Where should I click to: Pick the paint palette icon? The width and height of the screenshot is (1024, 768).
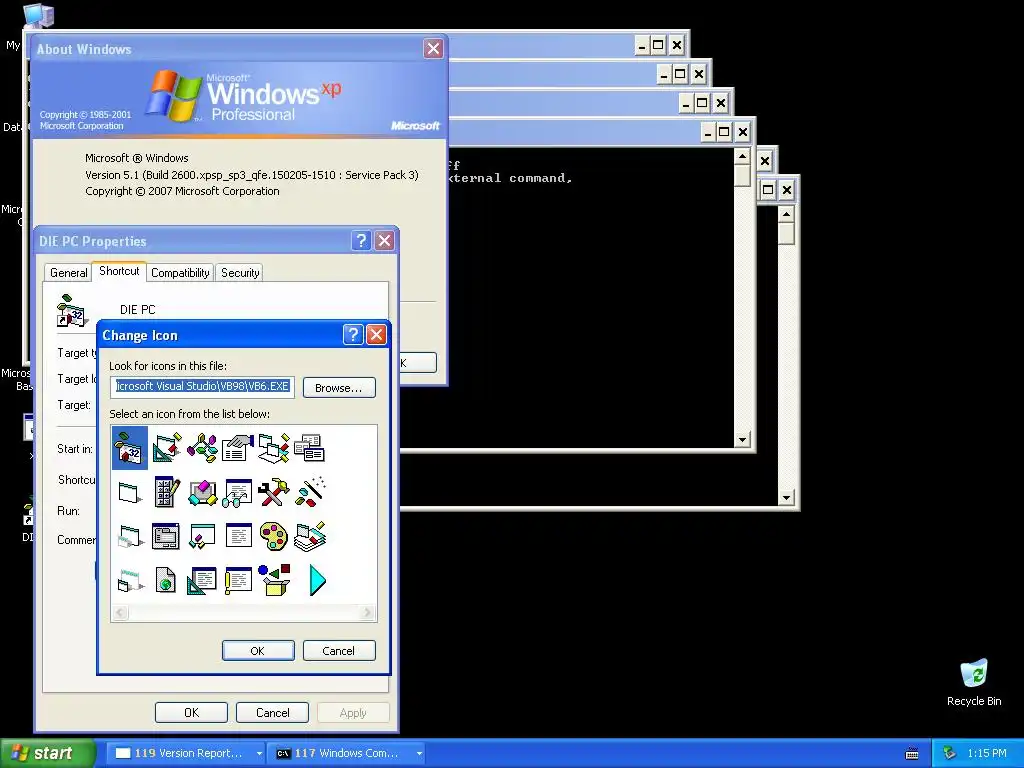click(x=274, y=536)
